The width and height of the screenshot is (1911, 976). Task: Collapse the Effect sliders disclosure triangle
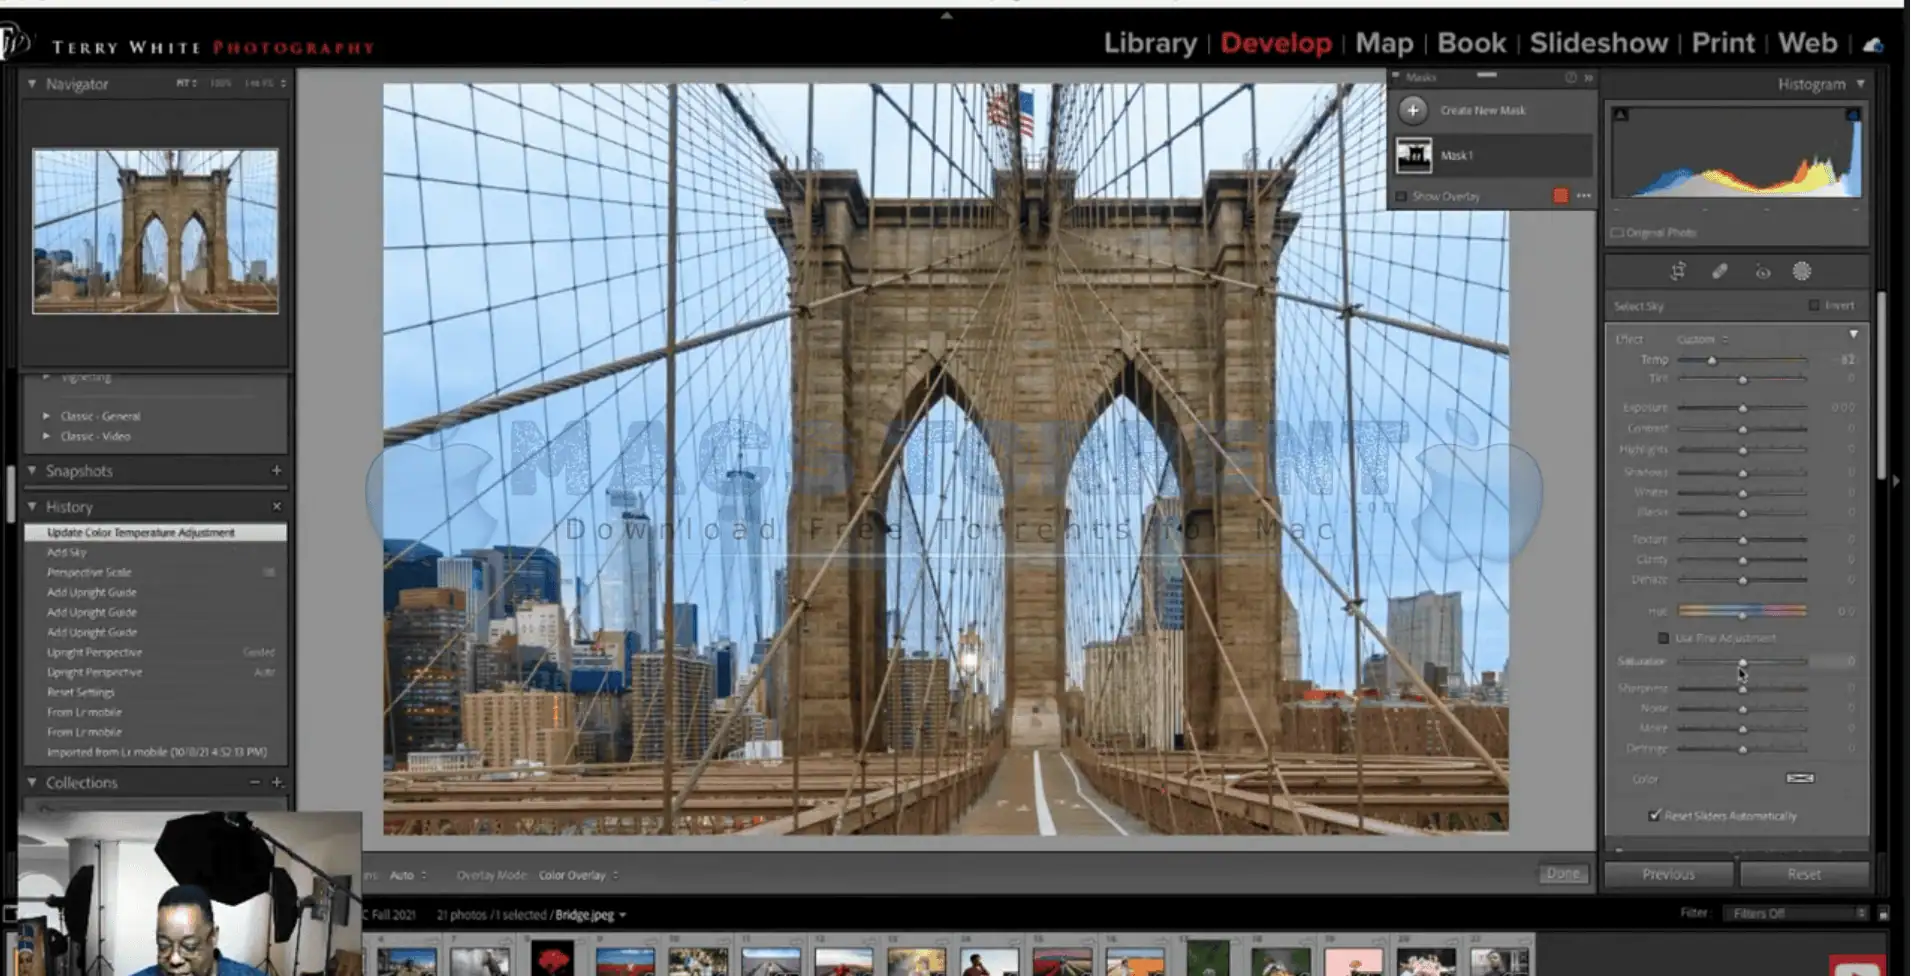pyautogui.click(x=1853, y=334)
